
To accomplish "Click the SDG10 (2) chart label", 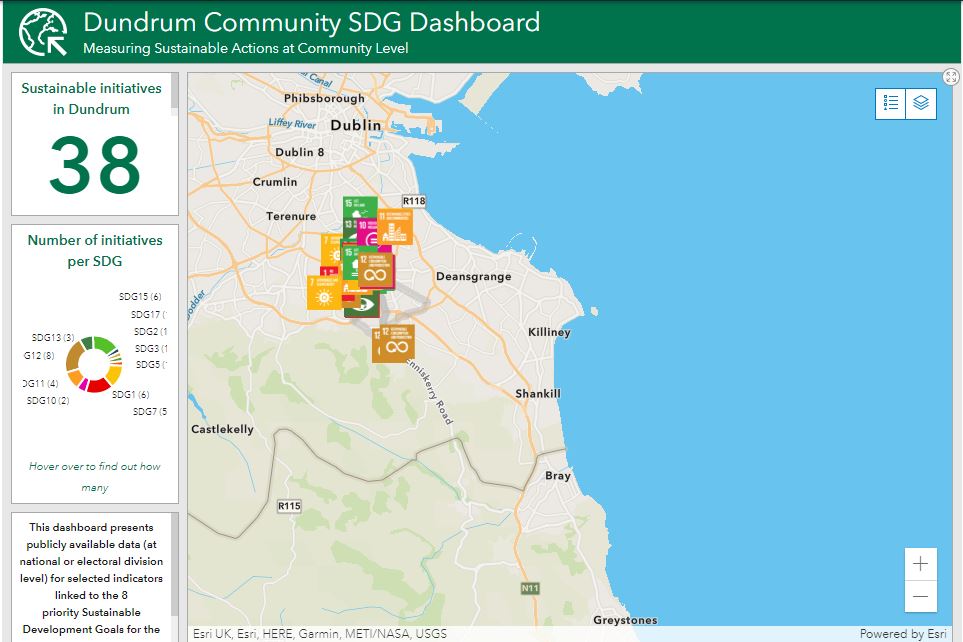I will pyautogui.click(x=47, y=401).
